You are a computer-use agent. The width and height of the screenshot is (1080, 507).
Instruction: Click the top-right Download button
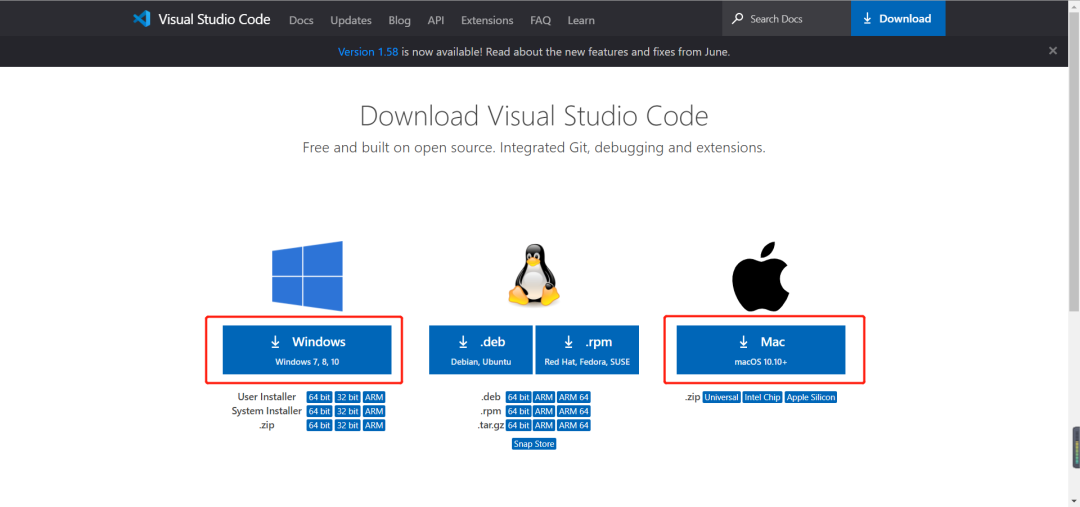(898, 19)
